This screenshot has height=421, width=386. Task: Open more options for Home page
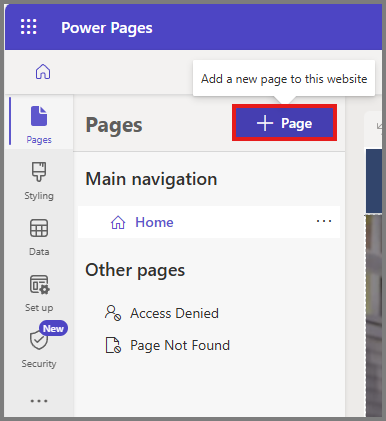(x=324, y=221)
